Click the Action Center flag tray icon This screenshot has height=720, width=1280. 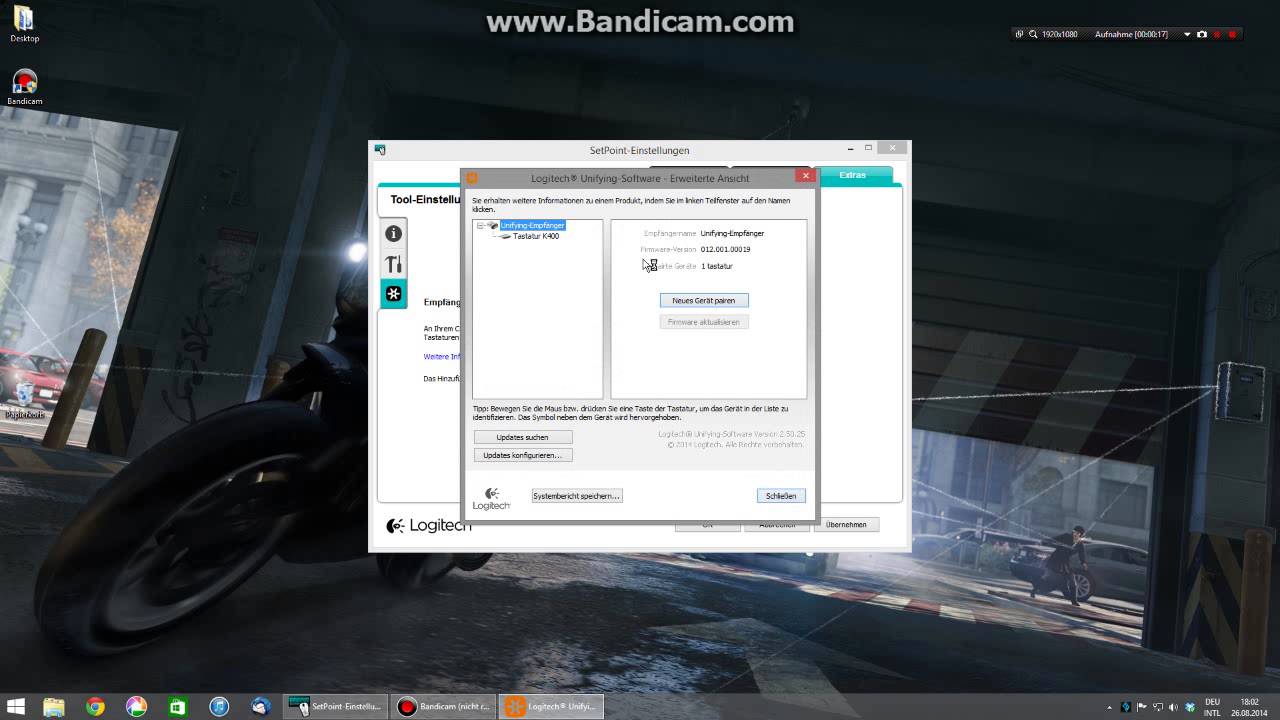1142,707
